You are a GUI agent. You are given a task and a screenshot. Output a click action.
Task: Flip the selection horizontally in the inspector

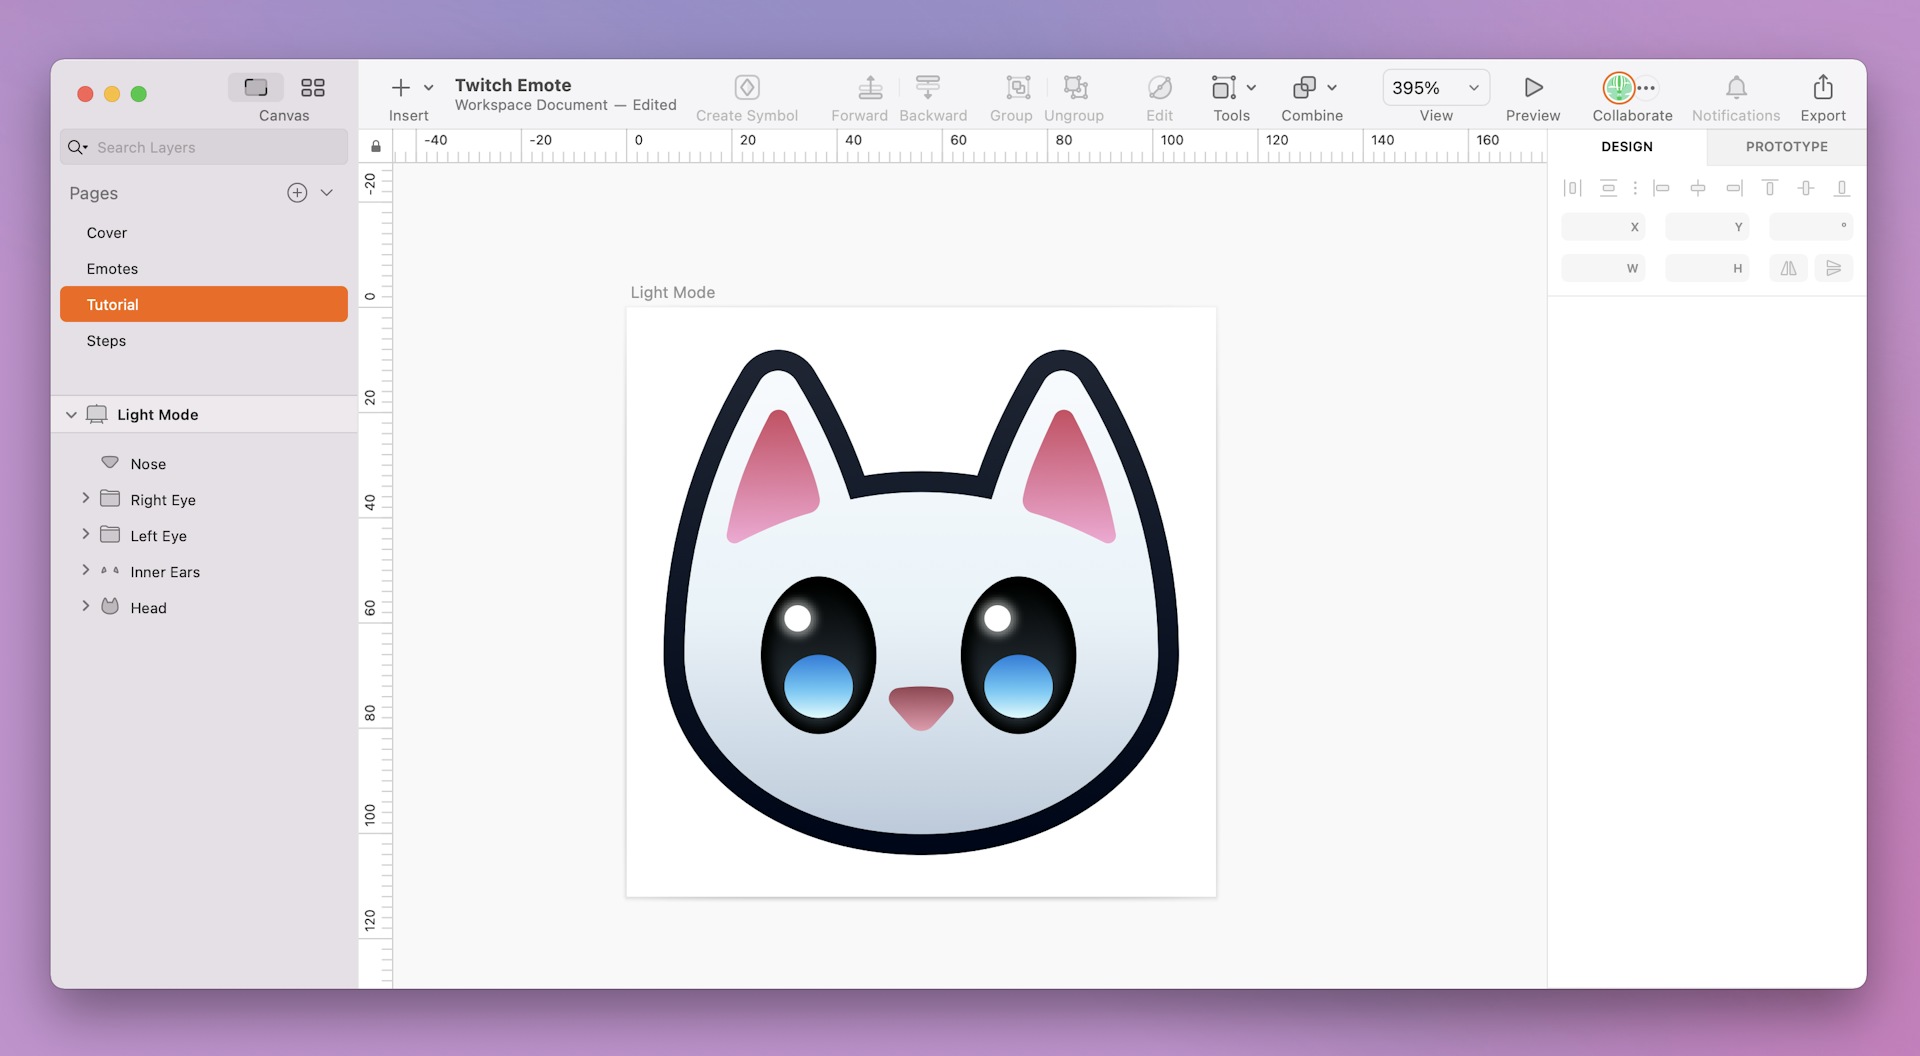[x=1788, y=268]
